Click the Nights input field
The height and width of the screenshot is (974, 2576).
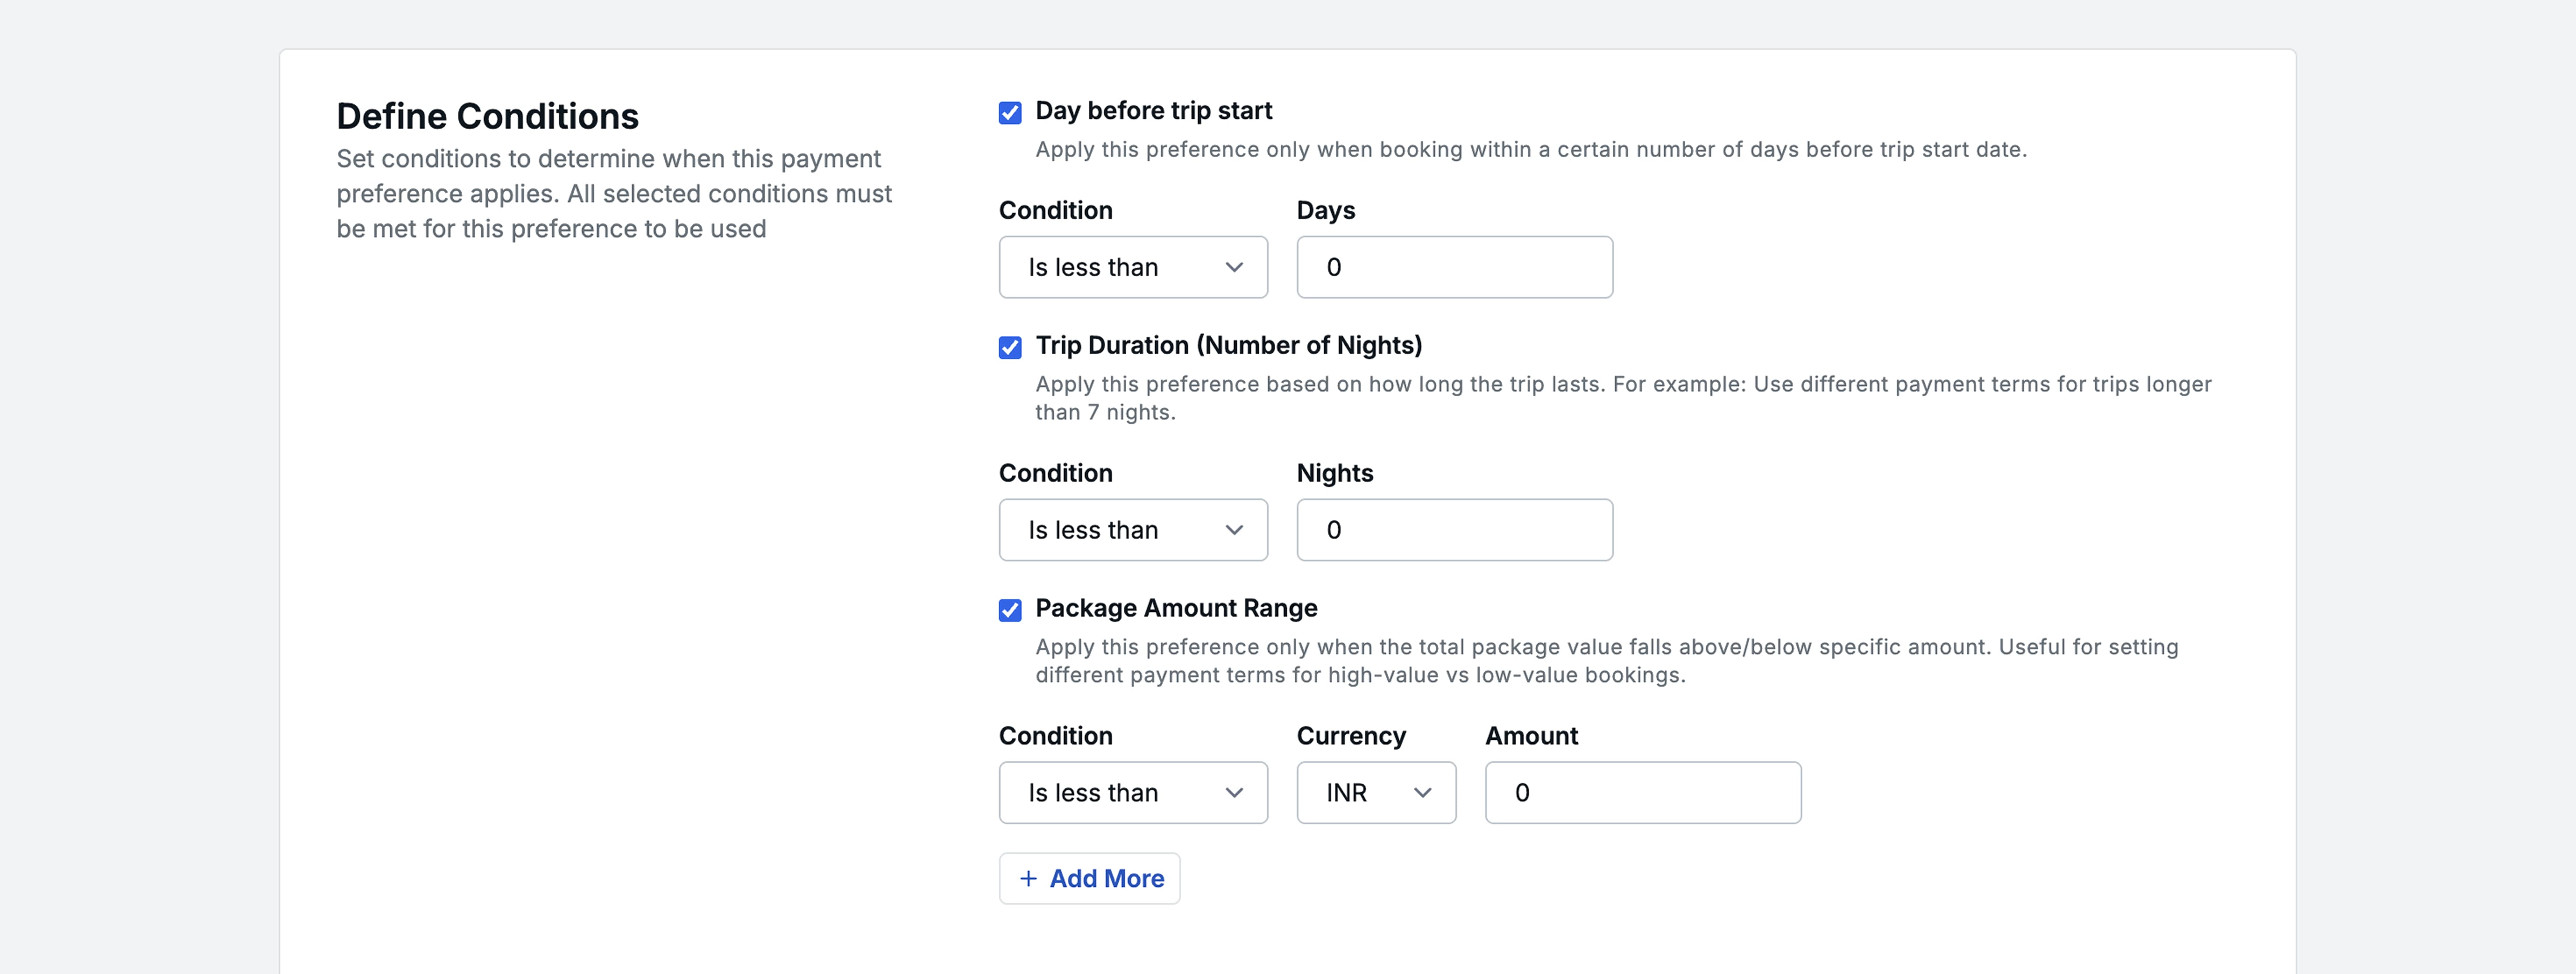point(1454,530)
